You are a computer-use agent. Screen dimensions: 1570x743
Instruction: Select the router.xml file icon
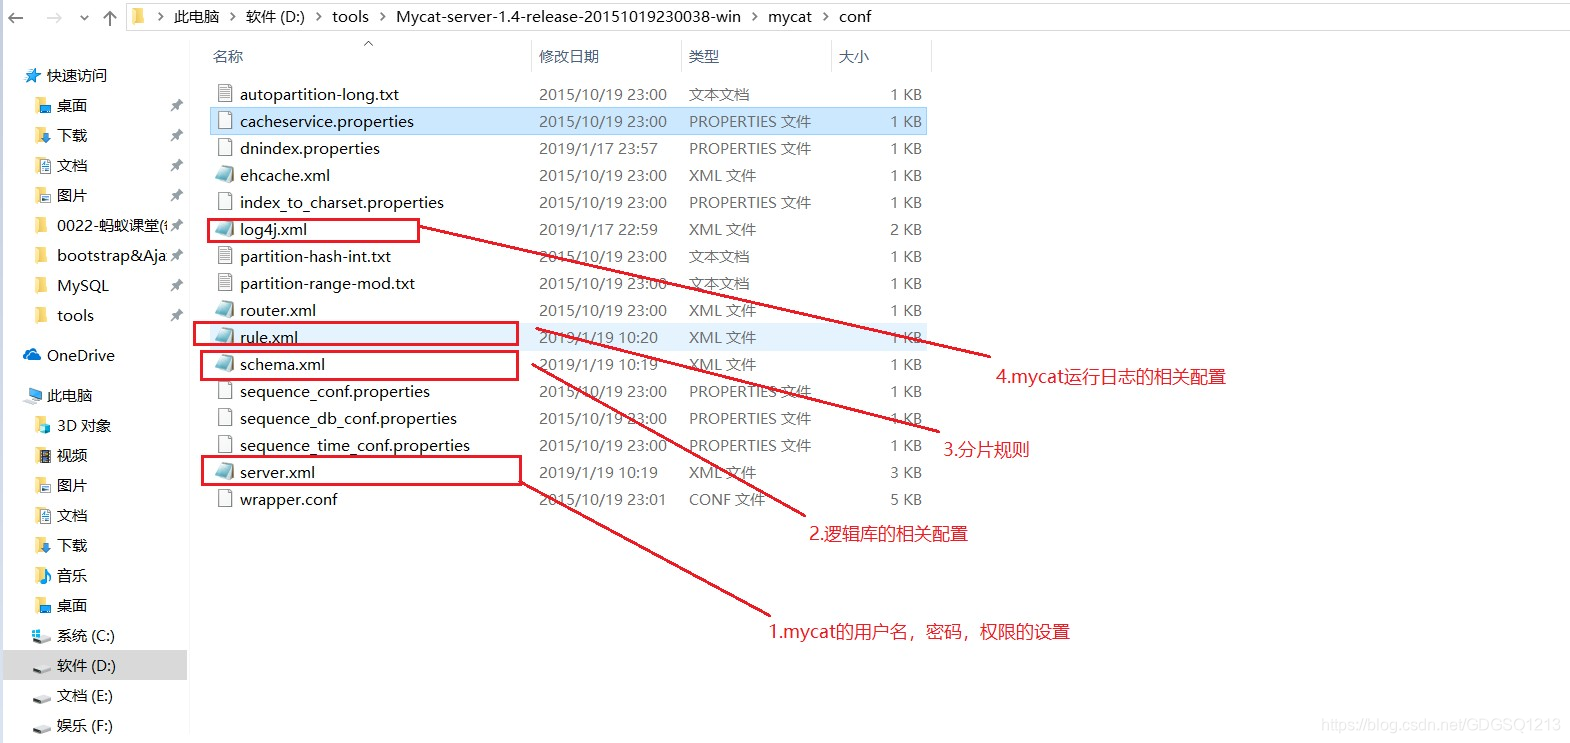click(225, 310)
